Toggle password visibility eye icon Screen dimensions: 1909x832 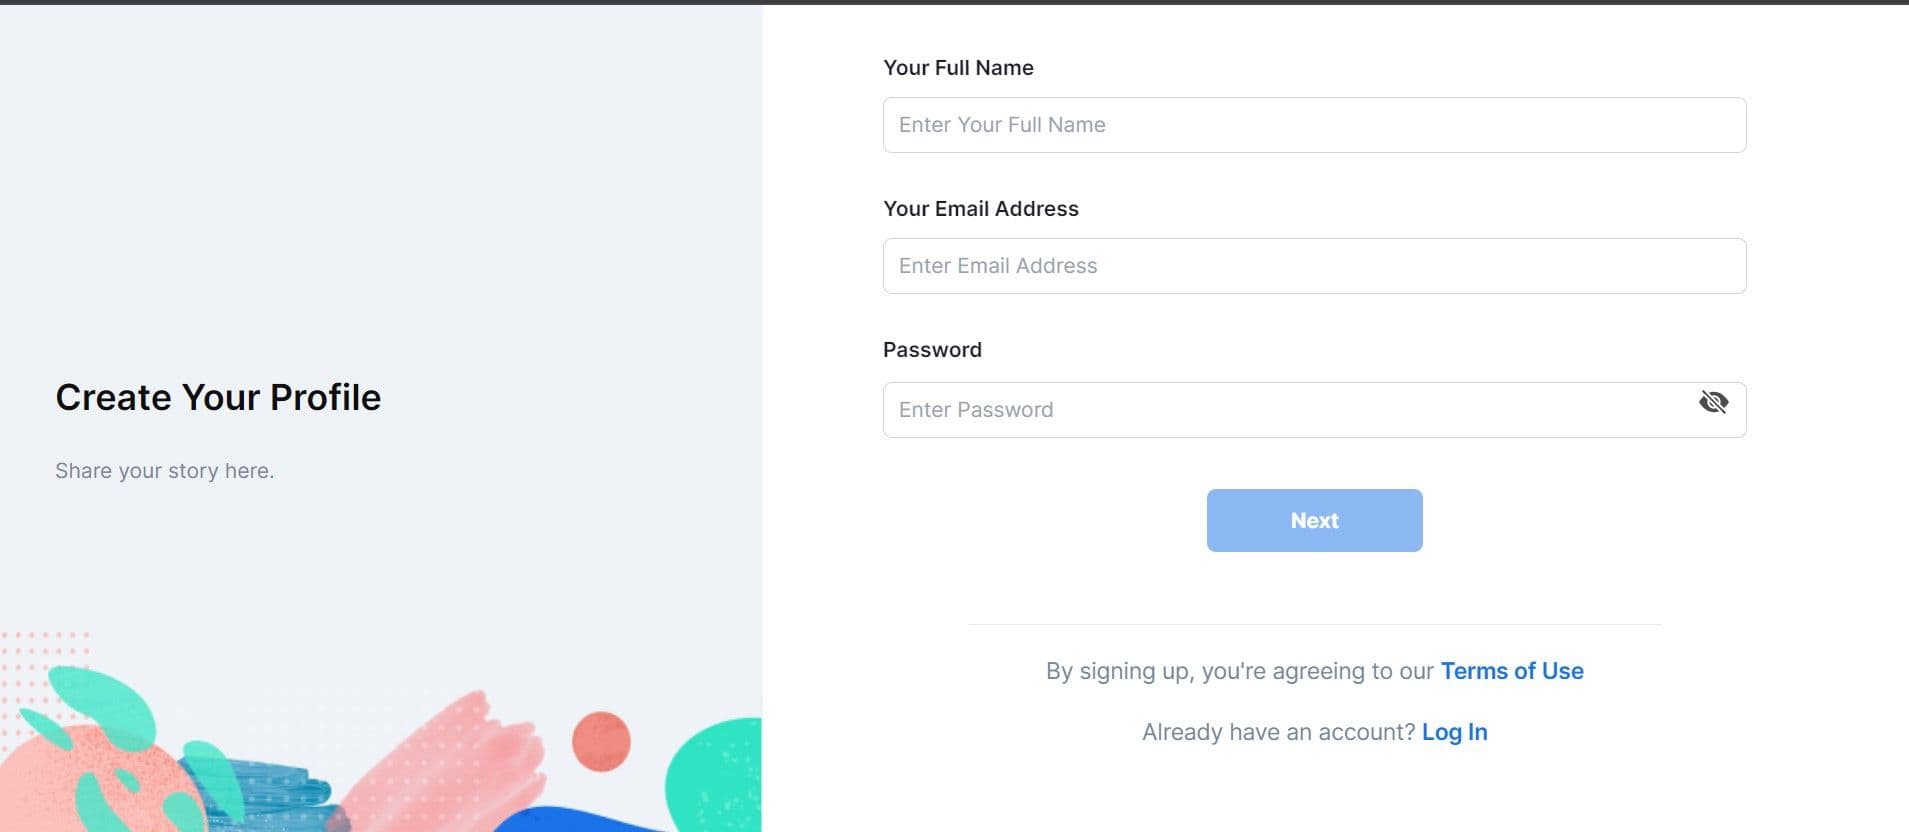click(x=1713, y=402)
